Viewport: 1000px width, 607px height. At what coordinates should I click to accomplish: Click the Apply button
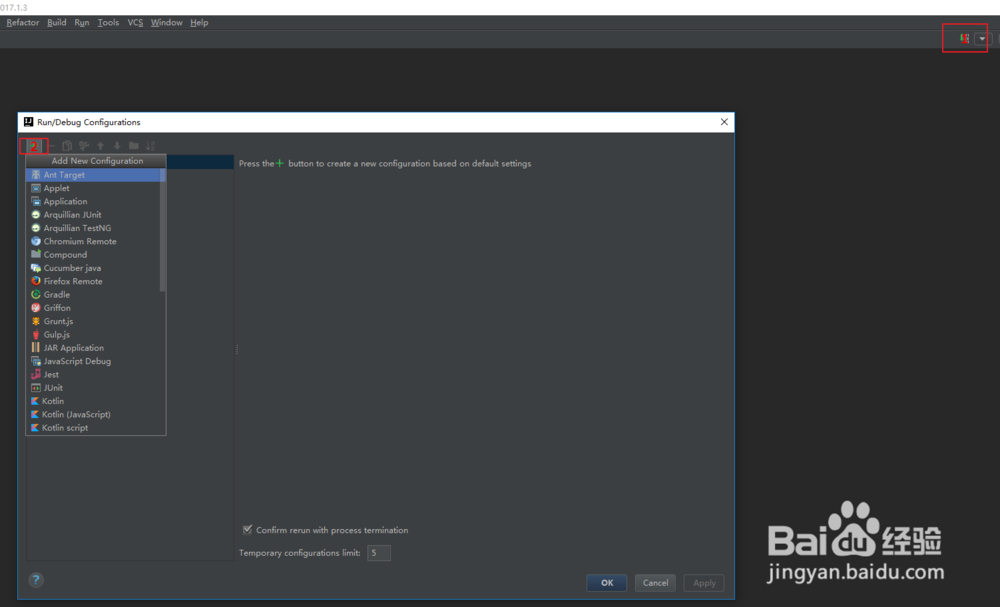coord(704,583)
